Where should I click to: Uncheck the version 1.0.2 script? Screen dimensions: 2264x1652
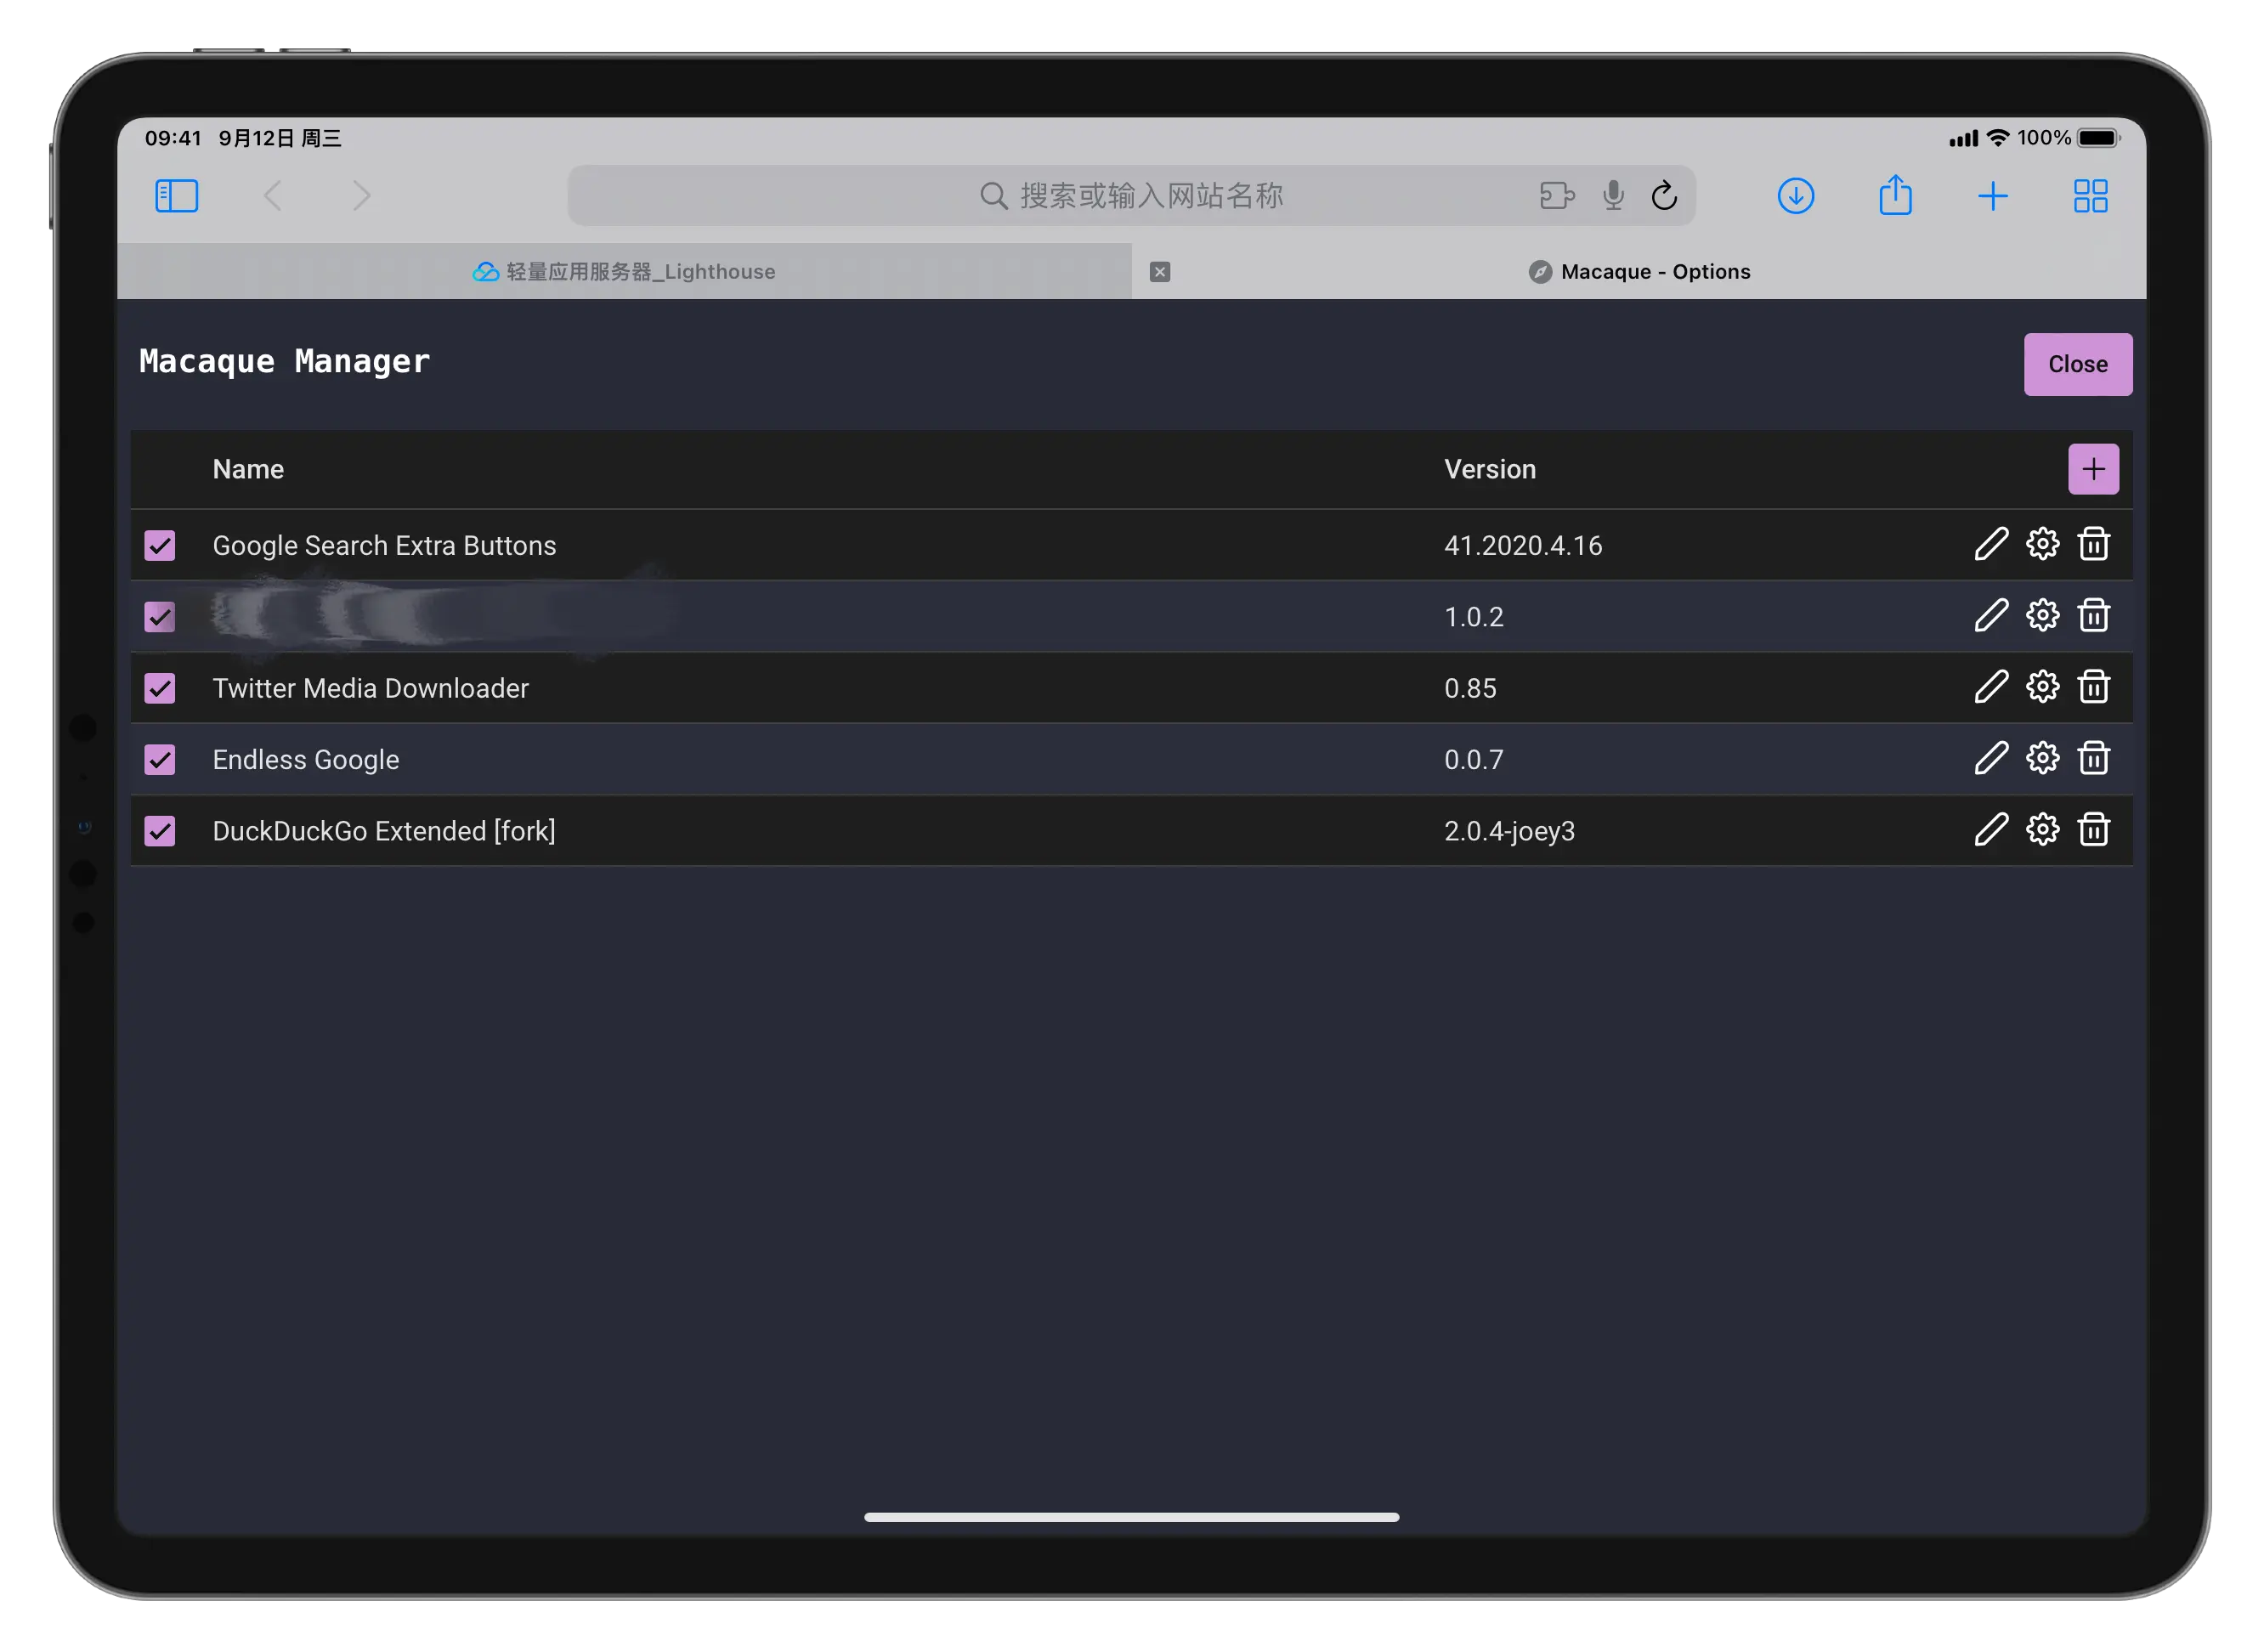coord(160,616)
